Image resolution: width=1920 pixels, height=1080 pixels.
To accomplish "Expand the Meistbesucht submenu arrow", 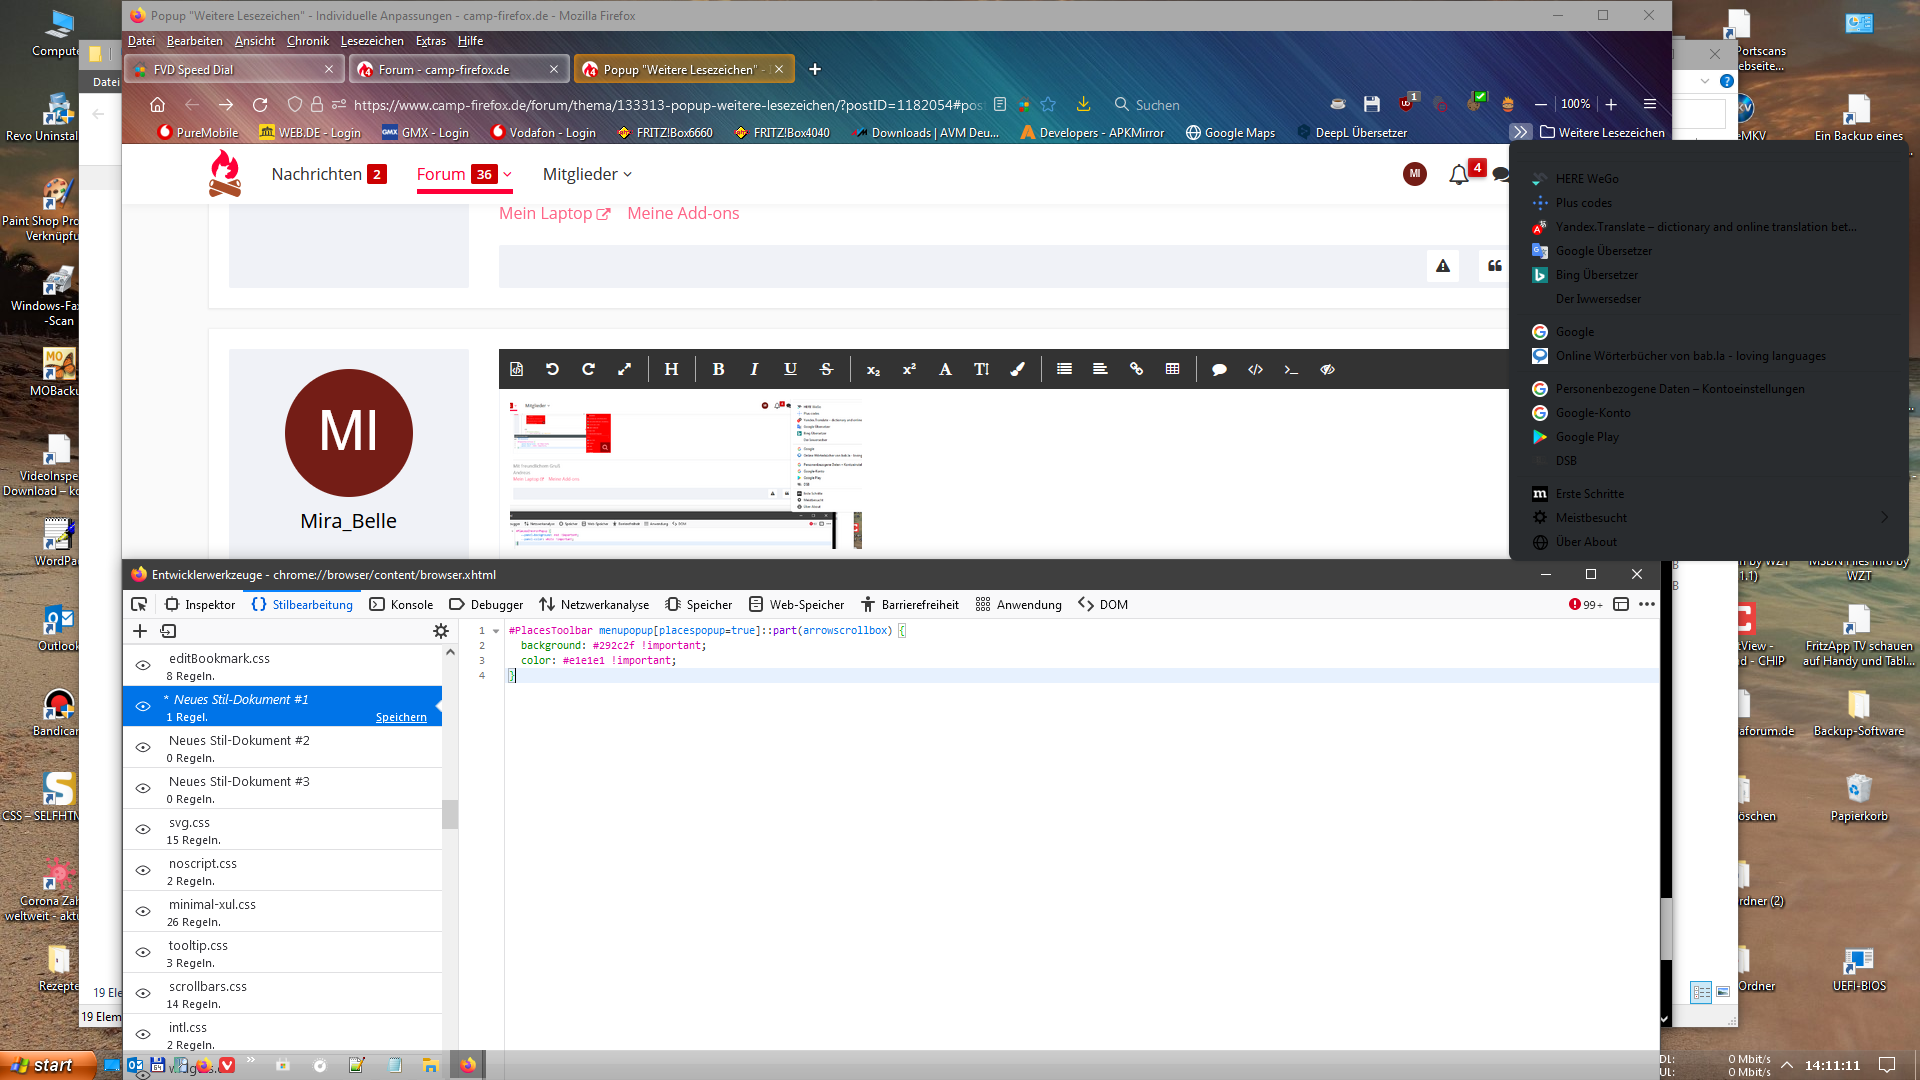I will tap(1884, 517).
